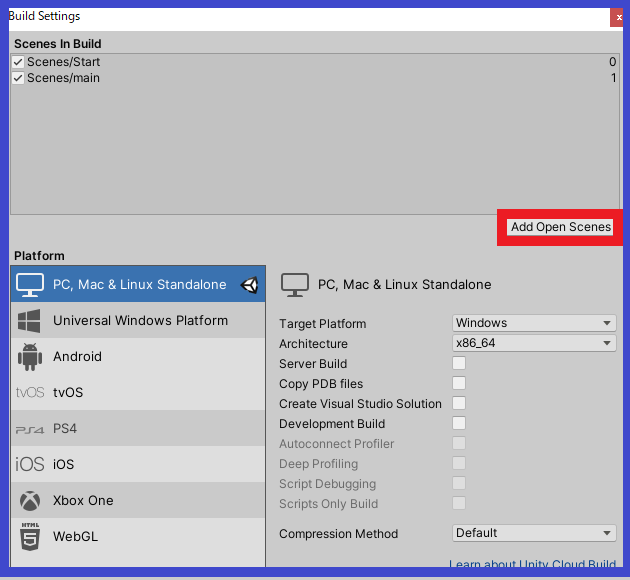Select Universal Windows Platform entry

pos(138,320)
